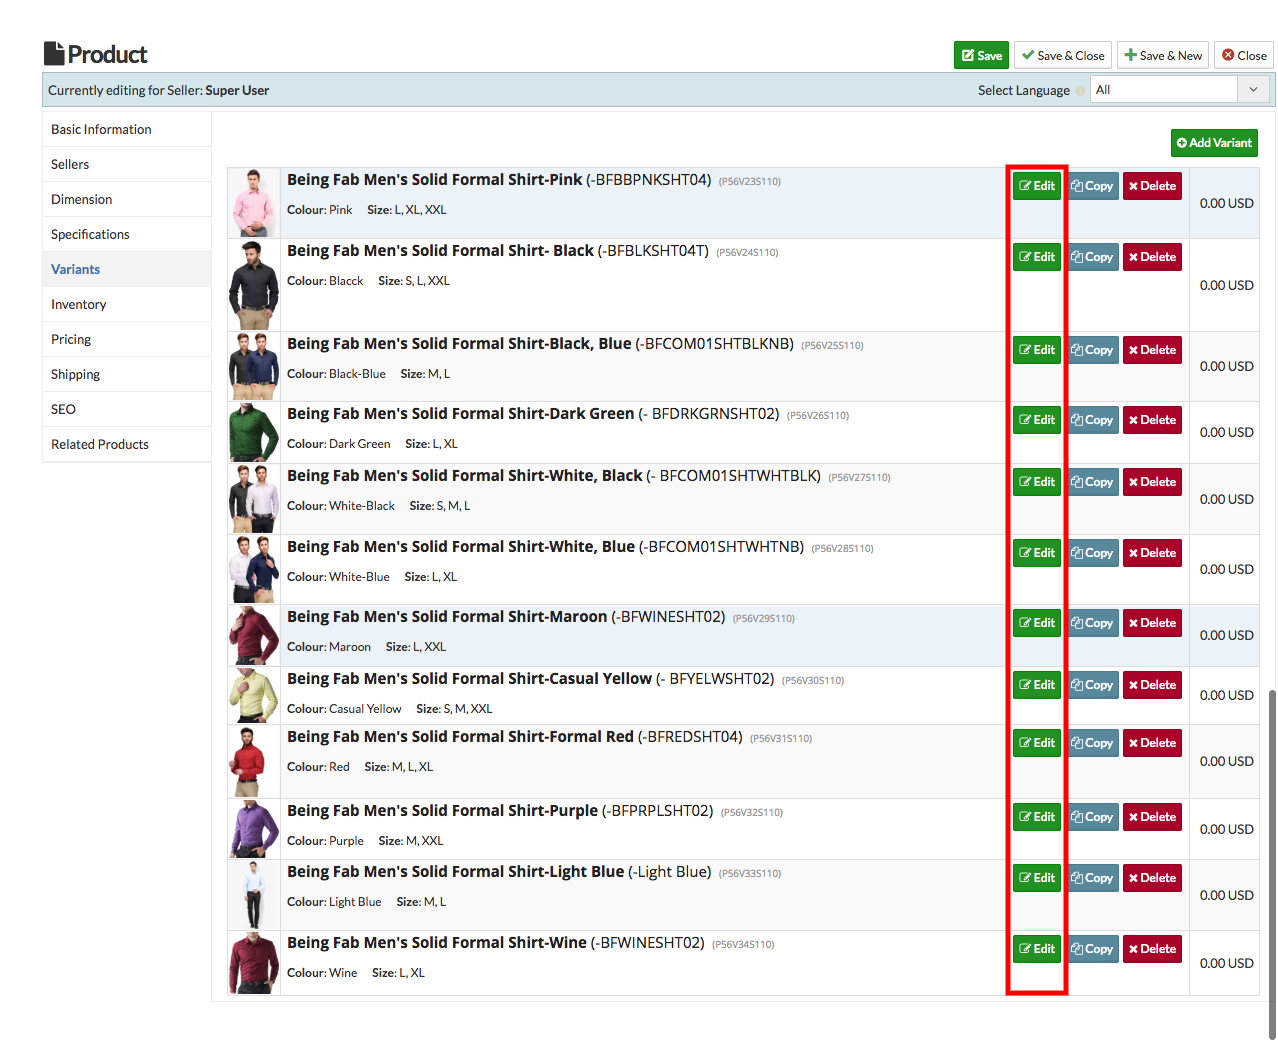Click the Light Blue shirt thumbnail
This screenshot has width=1278, height=1042.
coord(254,895)
